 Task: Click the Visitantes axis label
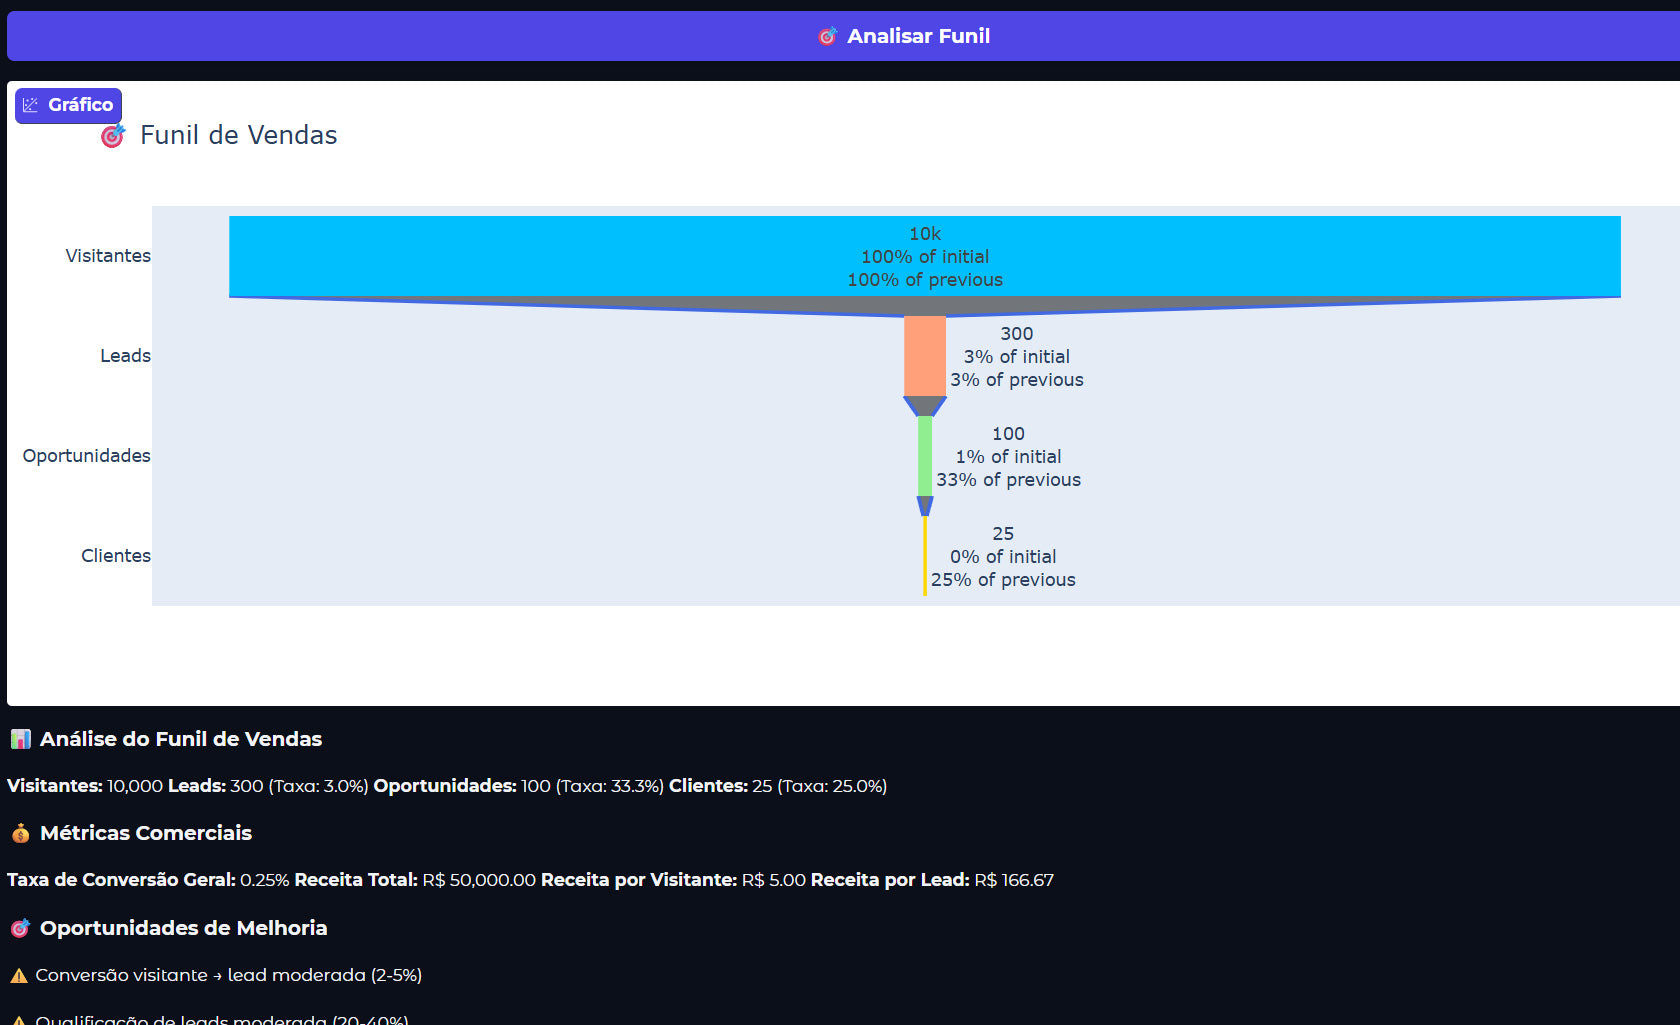coord(108,256)
